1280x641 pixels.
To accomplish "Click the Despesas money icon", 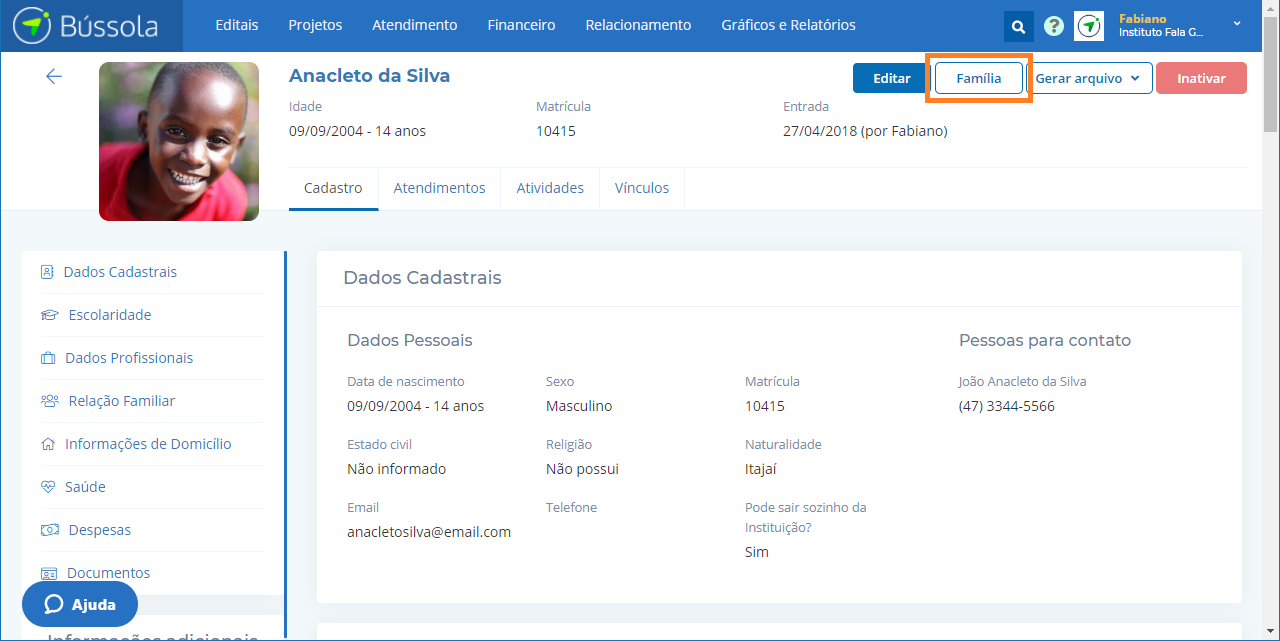I will pos(49,530).
